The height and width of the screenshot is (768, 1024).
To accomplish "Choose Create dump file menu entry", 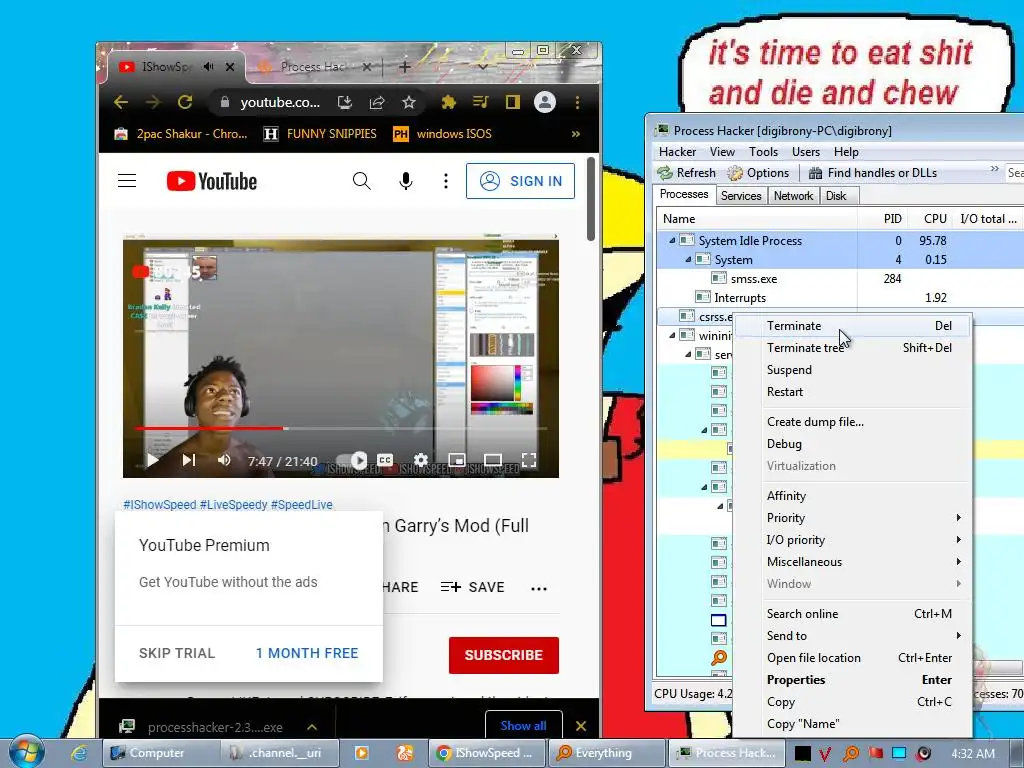I will 852,422.
